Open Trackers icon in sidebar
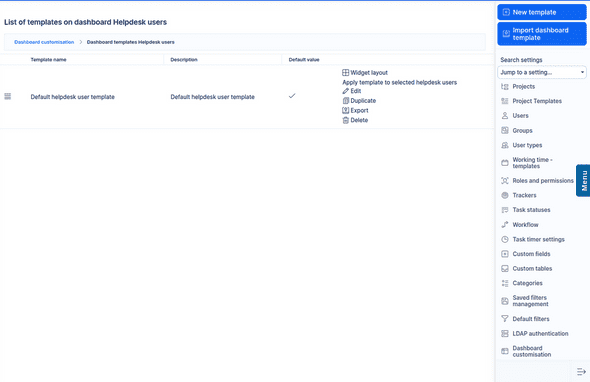The image size is (590, 382). (x=505, y=195)
